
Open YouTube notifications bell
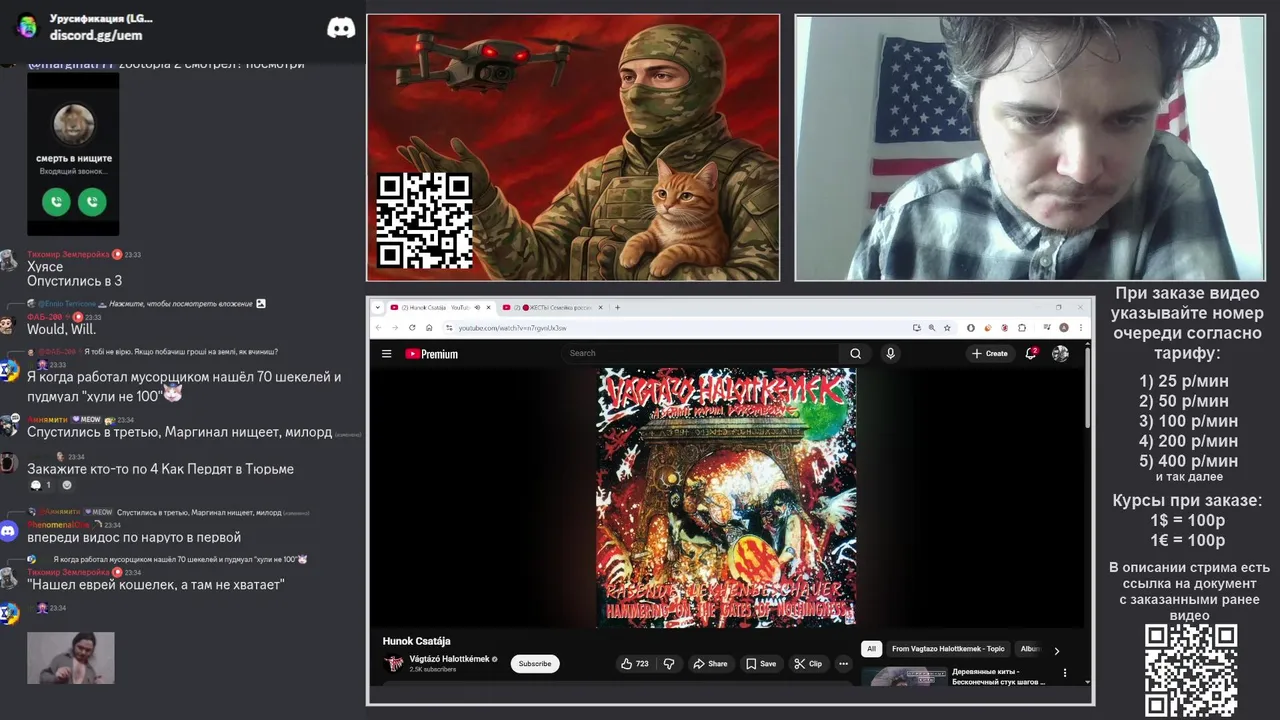[x=1031, y=353]
